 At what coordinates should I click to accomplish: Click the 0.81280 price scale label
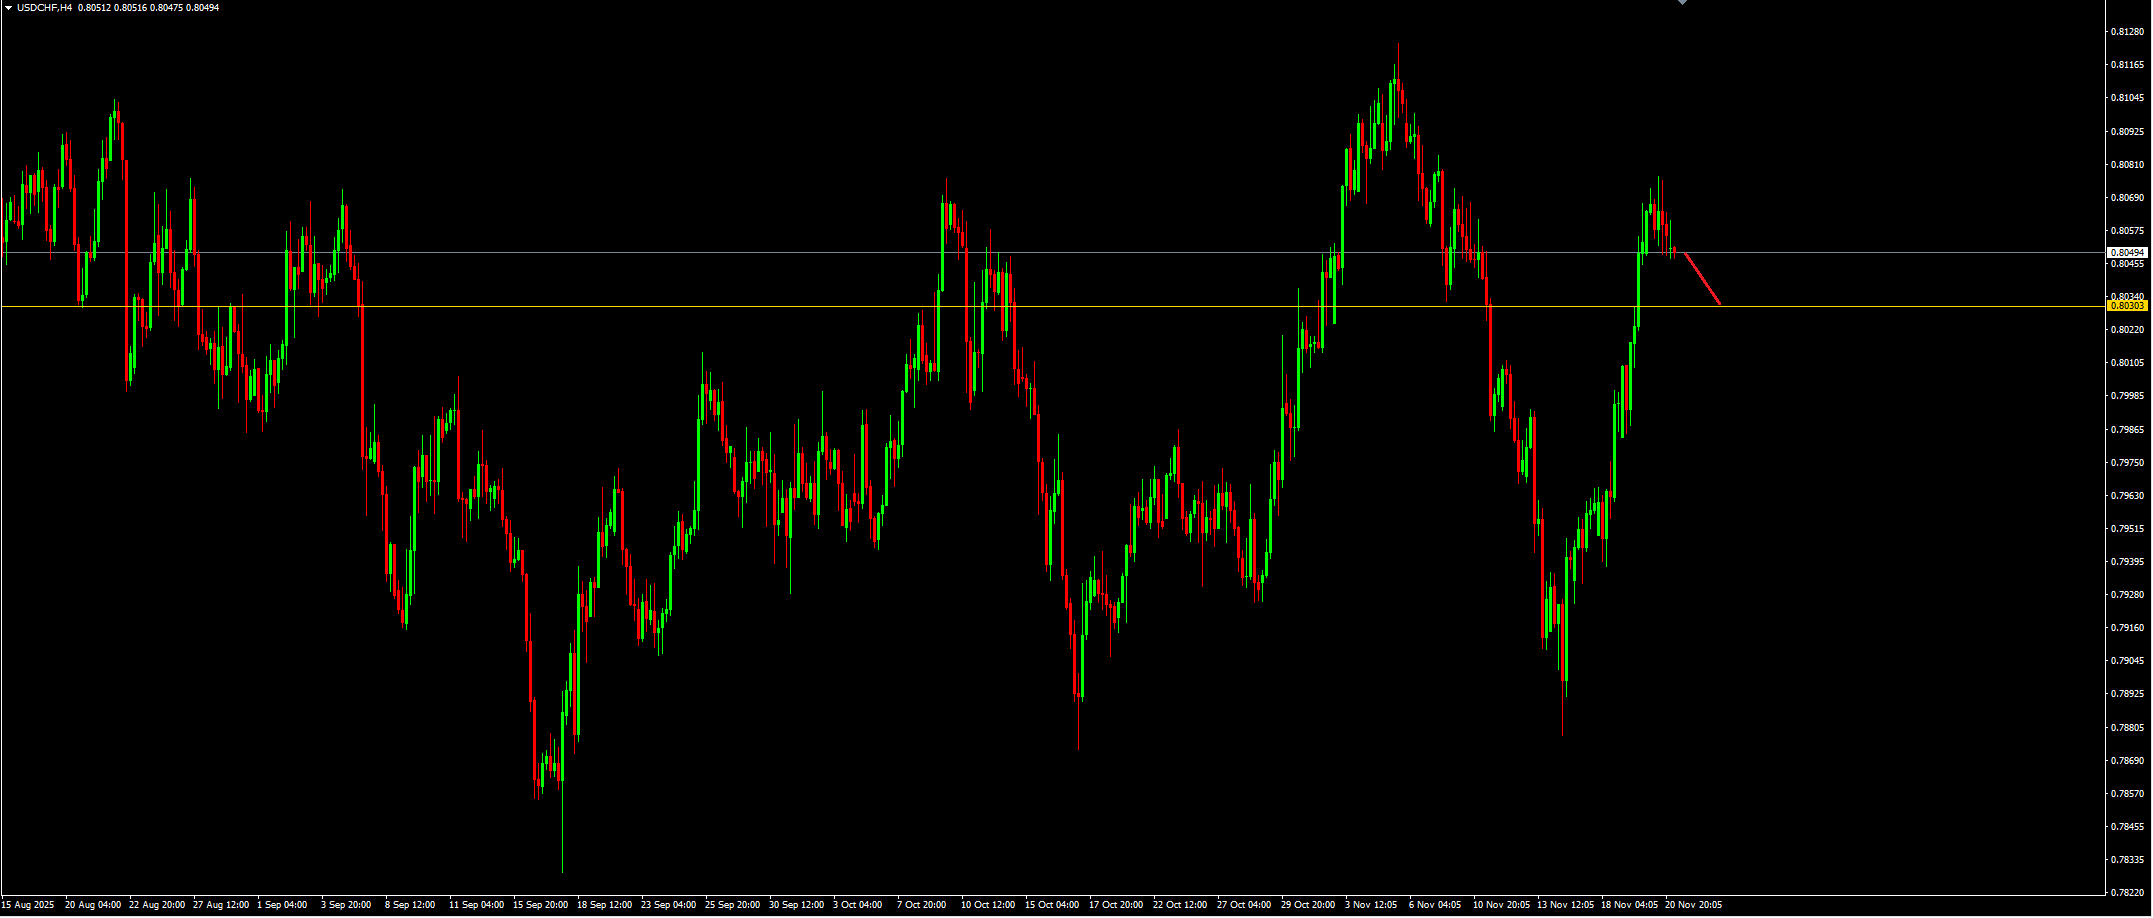pyautogui.click(x=2127, y=32)
